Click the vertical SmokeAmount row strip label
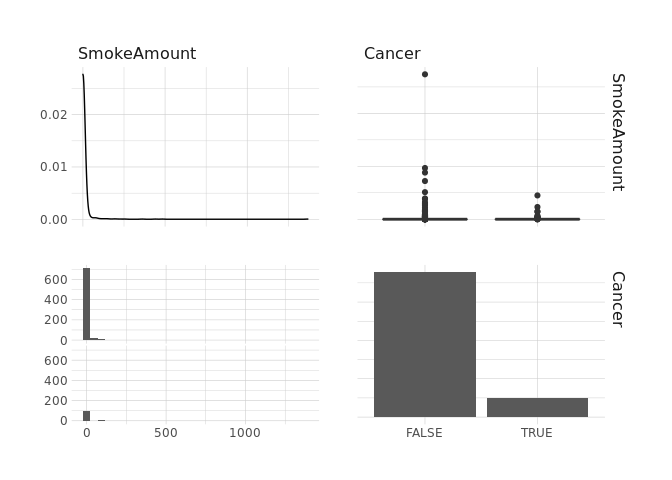The image size is (672, 480). click(617, 131)
